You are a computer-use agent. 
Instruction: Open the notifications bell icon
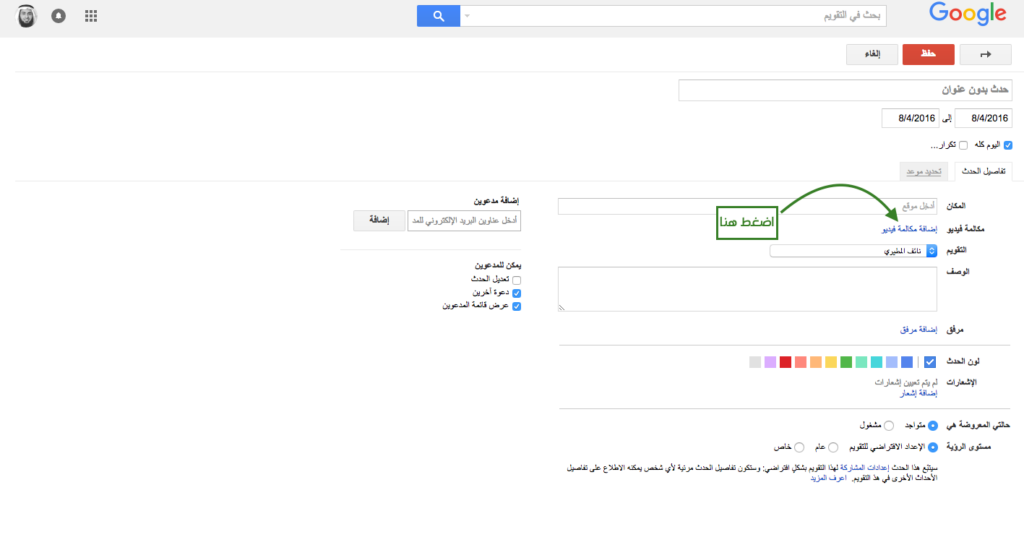click(59, 16)
